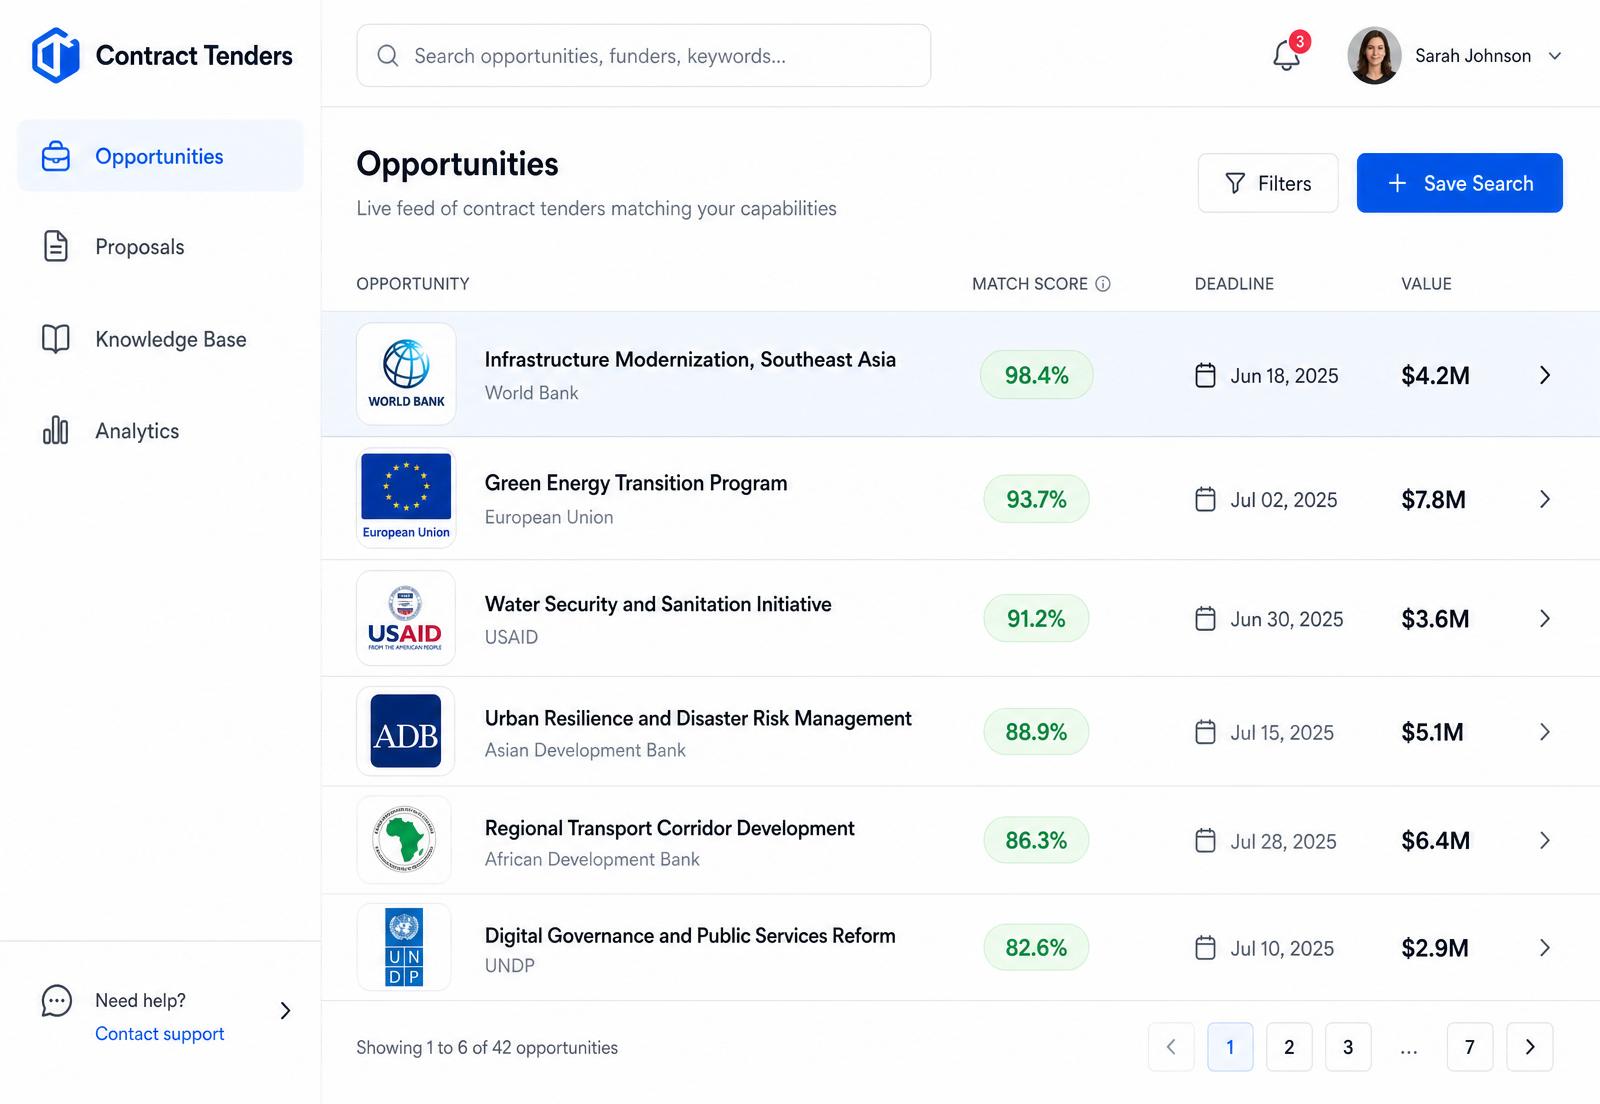This screenshot has height=1104, width=1600.
Task: Click the 93.7% match score badge
Action: point(1037,499)
